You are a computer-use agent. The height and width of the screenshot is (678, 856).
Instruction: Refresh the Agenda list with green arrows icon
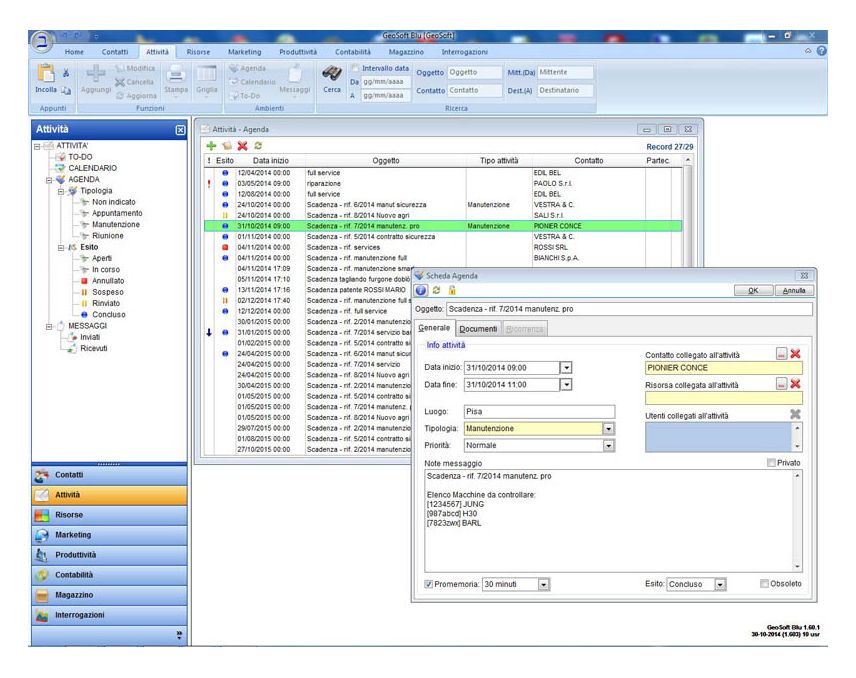(258, 146)
